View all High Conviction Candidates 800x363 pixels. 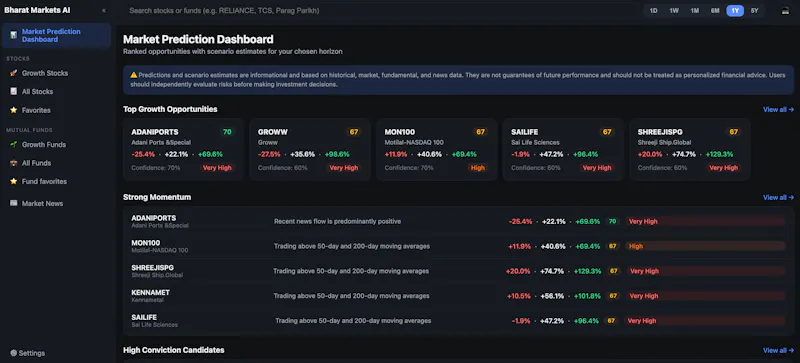coord(778,350)
